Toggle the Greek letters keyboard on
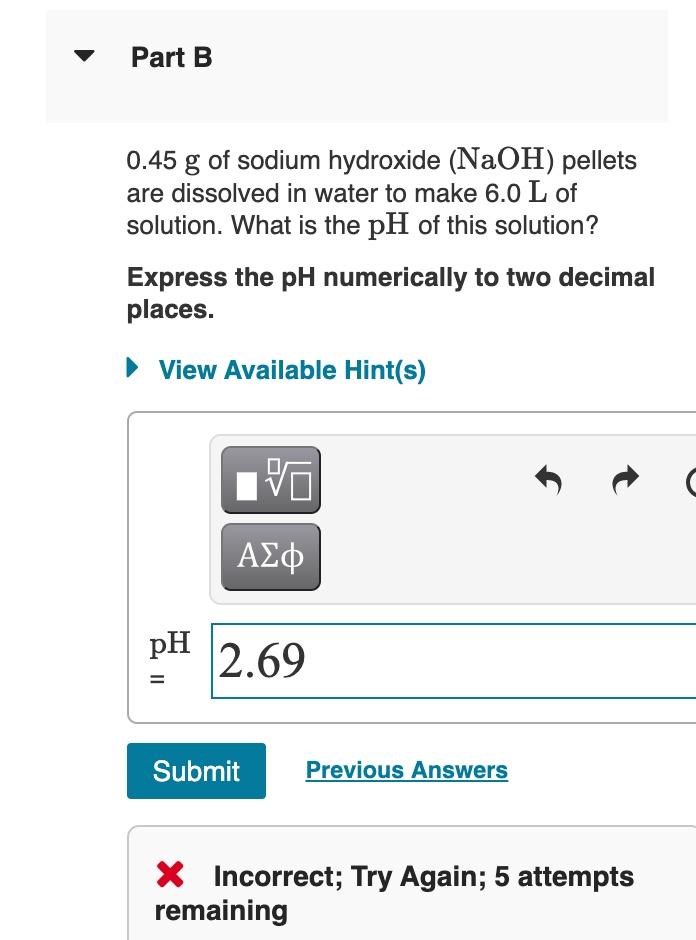 (x=269, y=557)
